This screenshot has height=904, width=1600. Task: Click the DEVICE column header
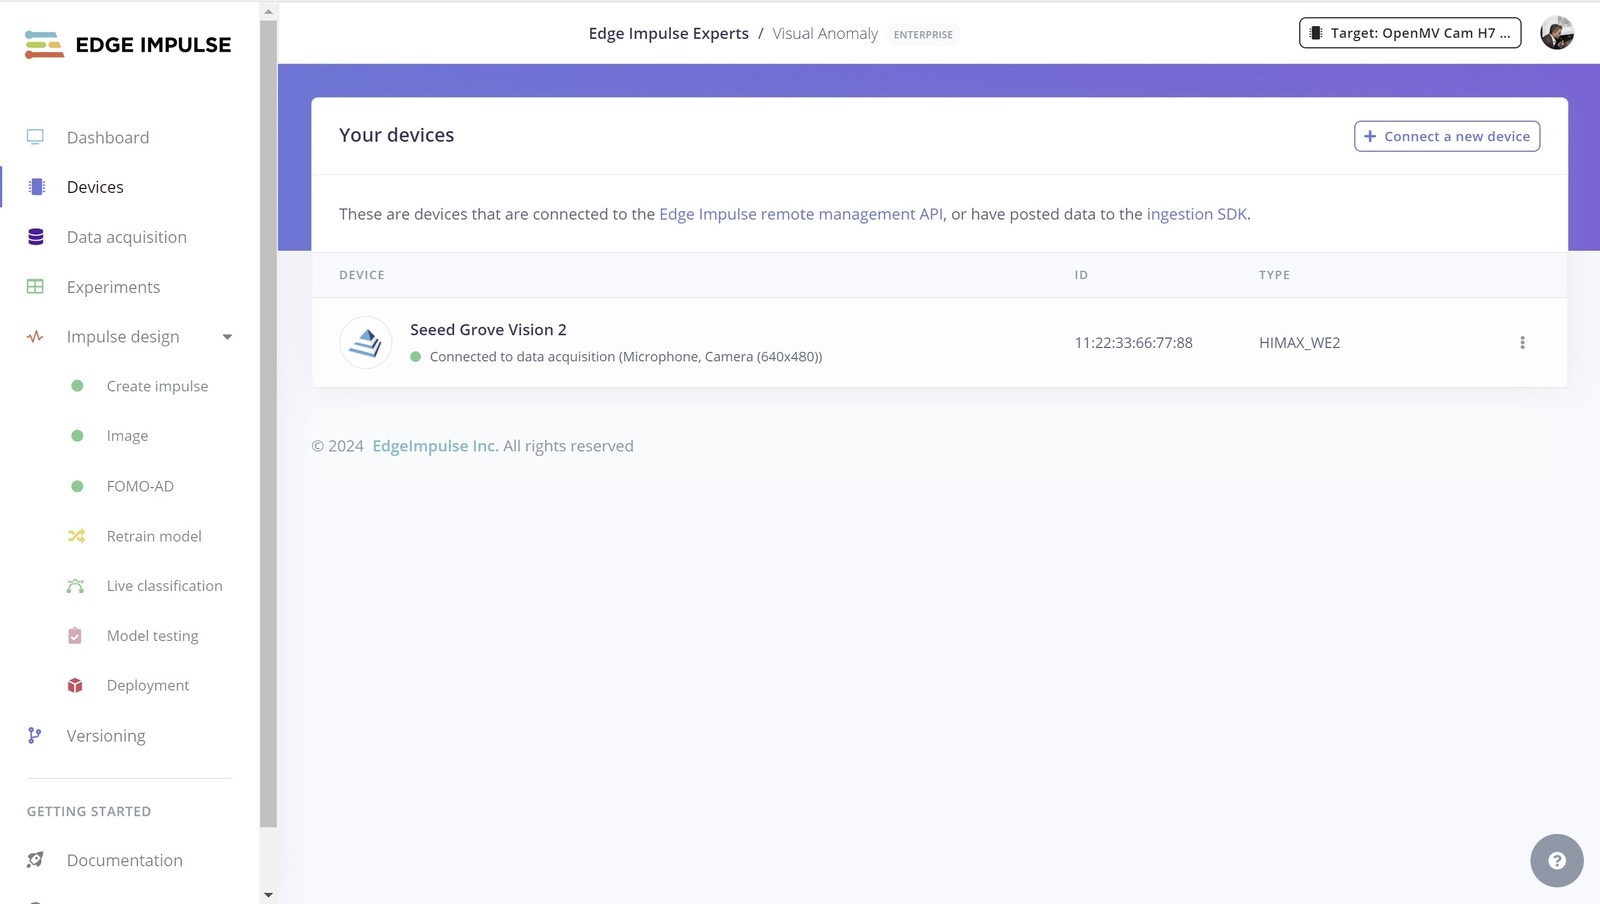362,275
